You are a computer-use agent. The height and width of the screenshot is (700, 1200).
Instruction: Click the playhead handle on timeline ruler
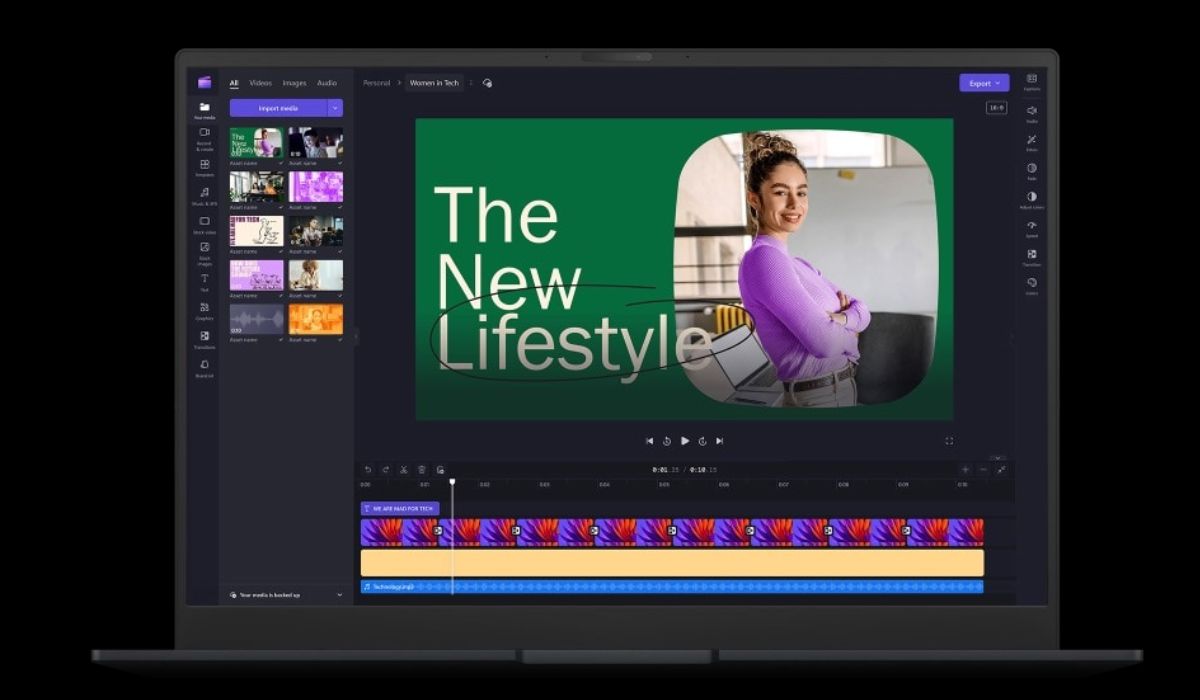(x=452, y=482)
